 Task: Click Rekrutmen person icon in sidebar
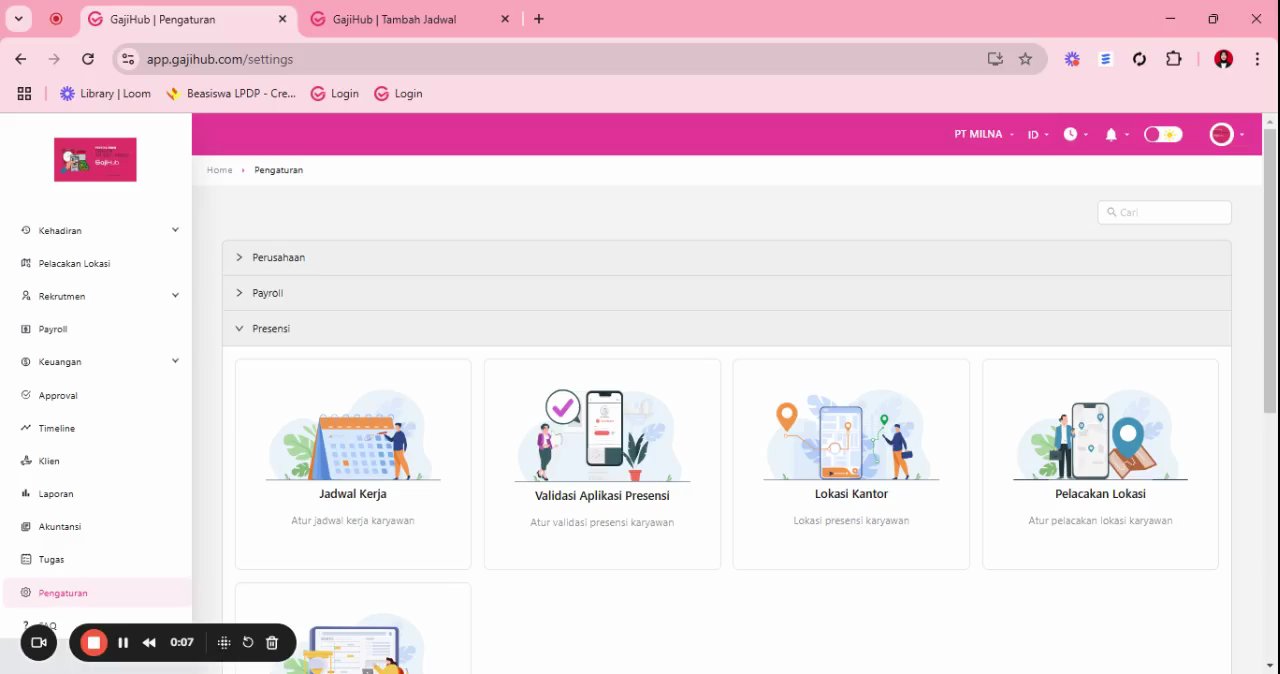[x=26, y=296]
